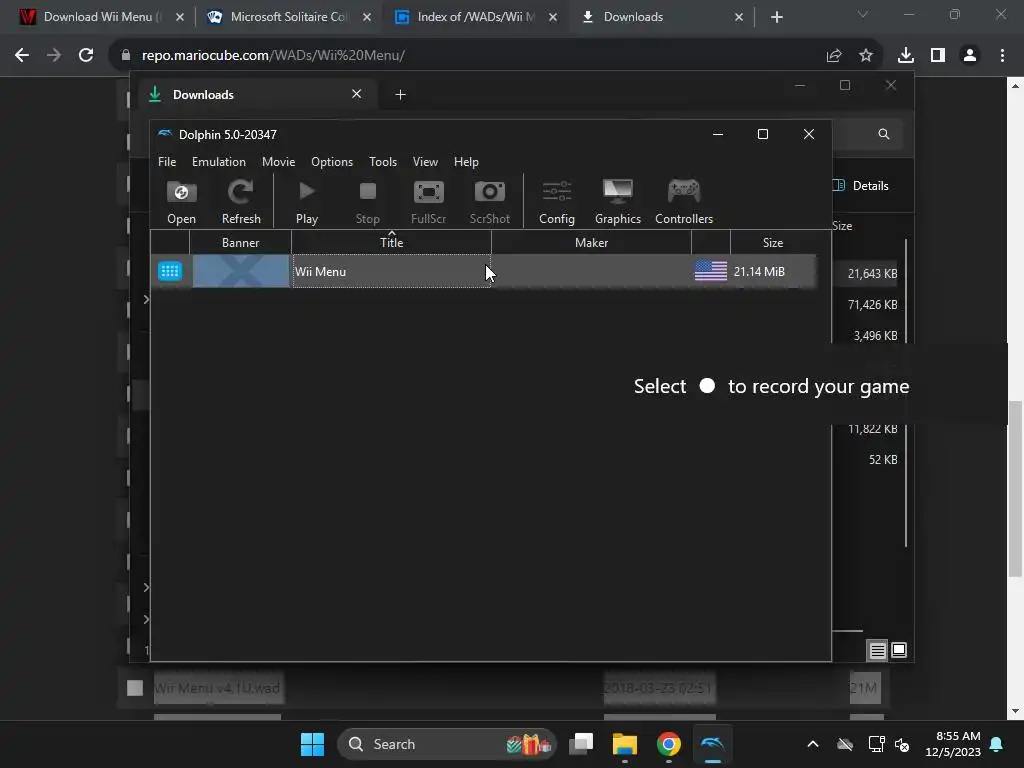The height and width of the screenshot is (768, 1024).
Task: Click the USA flag region icon
Action: pos(711,271)
